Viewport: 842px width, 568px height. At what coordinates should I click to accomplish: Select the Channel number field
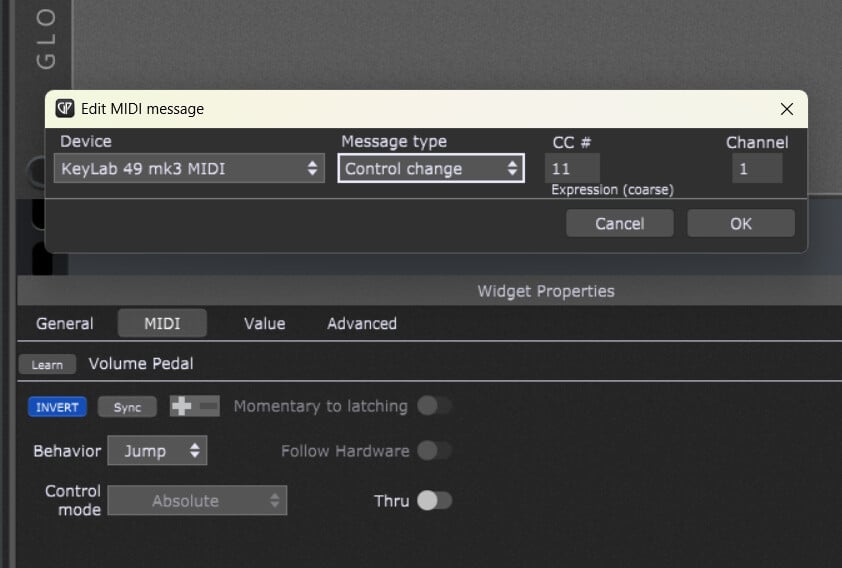pyautogui.click(x=756, y=169)
